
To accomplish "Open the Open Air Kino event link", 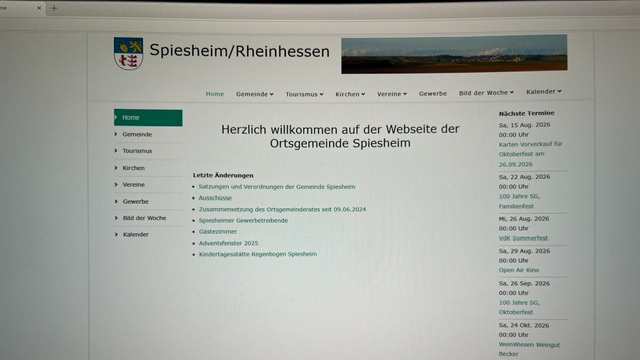I will click(x=518, y=270).
